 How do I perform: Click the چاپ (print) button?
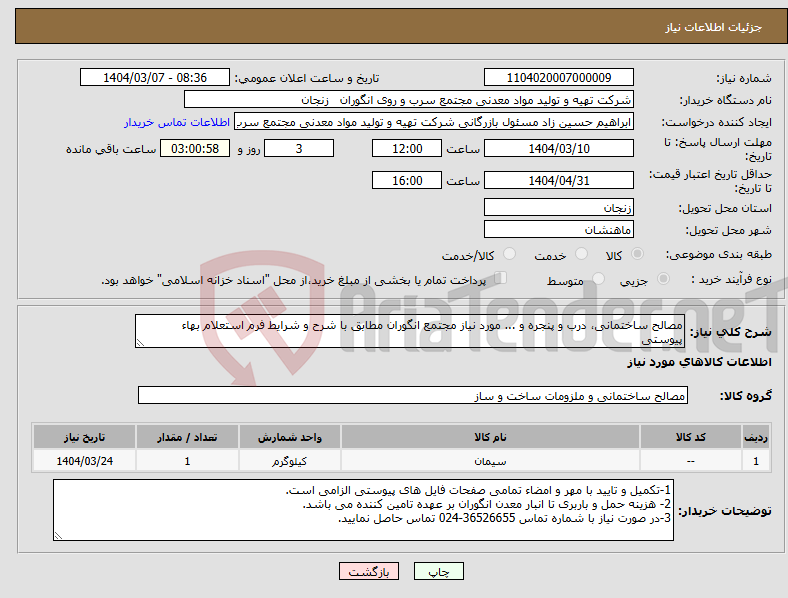pos(438,571)
